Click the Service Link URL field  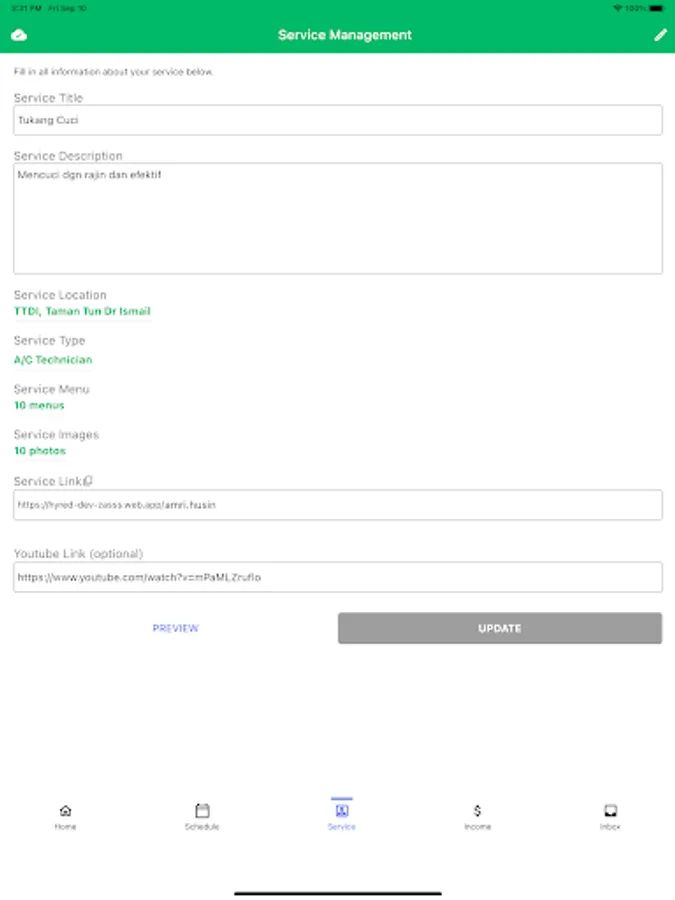337,505
